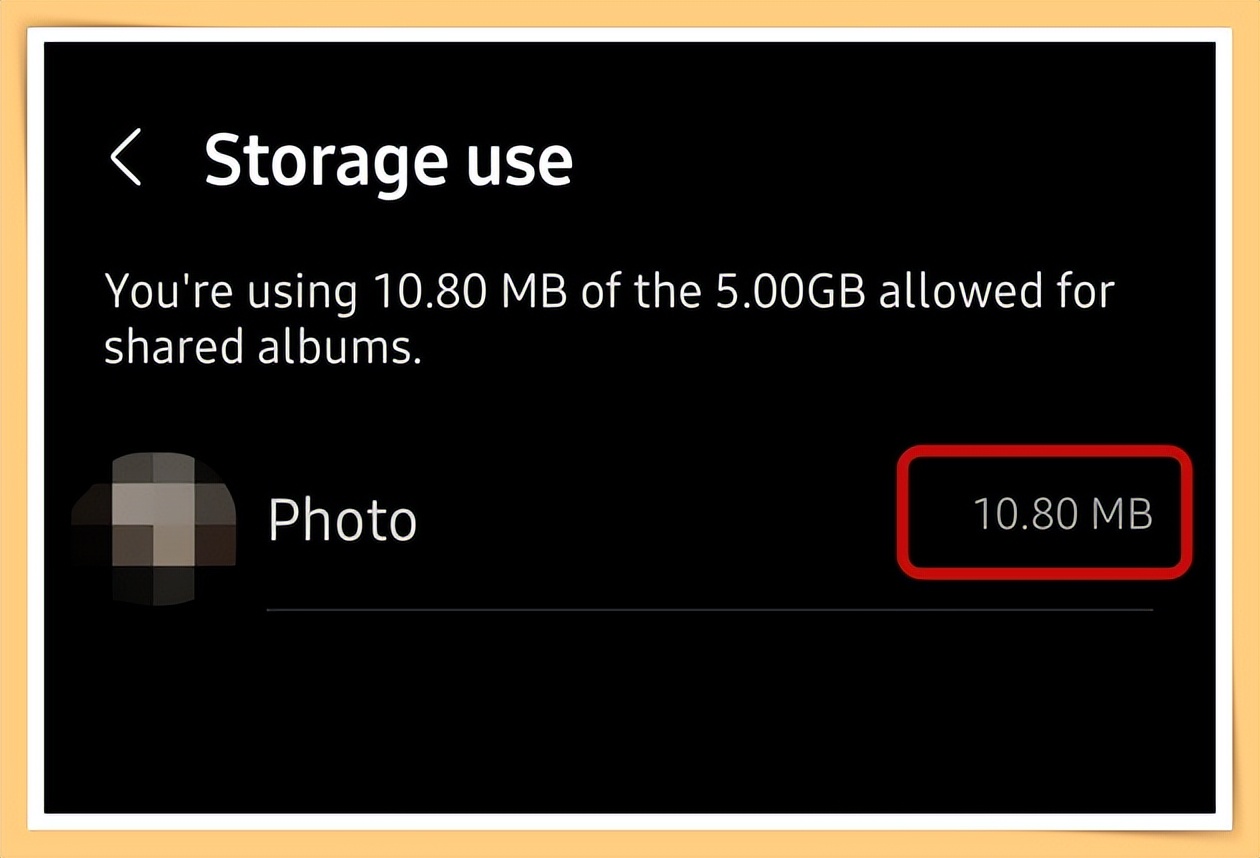Viewport: 1260px width, 858px height.
Task: Click the divider line under Photo
Action: click(709, 608)
